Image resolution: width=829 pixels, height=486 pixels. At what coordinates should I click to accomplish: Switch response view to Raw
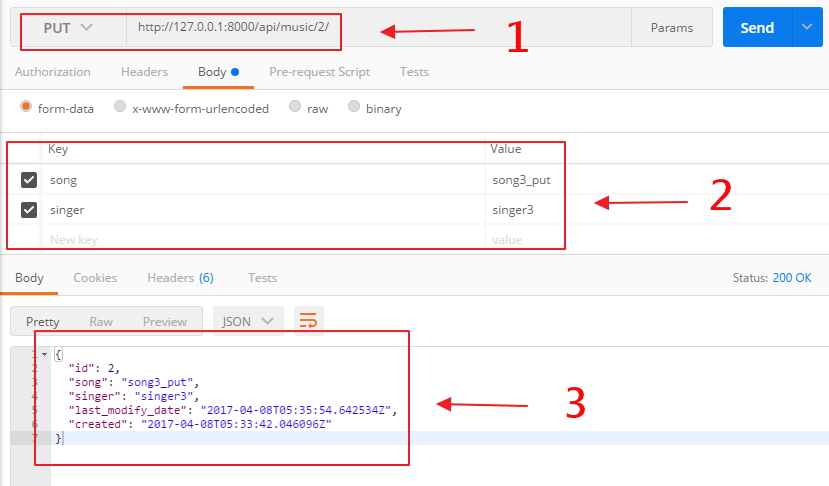pyautogui.click(x=101, y=322)
